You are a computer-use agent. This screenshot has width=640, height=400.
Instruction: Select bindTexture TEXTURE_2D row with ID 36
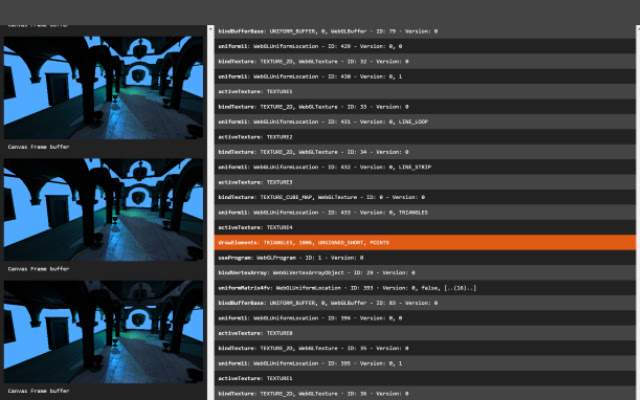pyautogui.click(x=425, y=393)
